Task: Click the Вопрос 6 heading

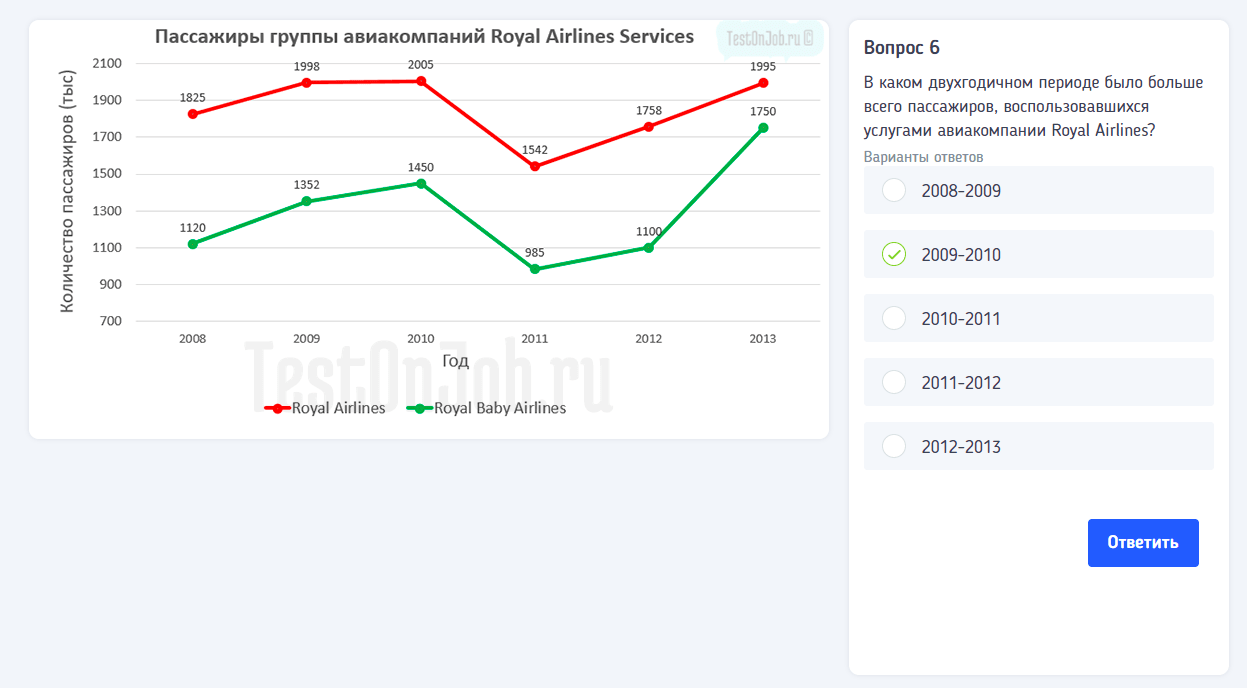Action: click(901, 48)
